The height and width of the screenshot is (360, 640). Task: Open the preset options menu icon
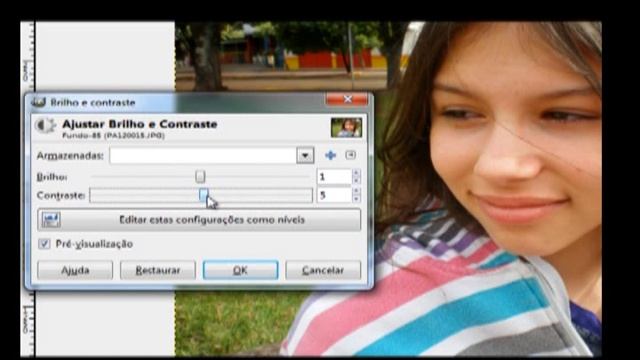tap(350, 155)
